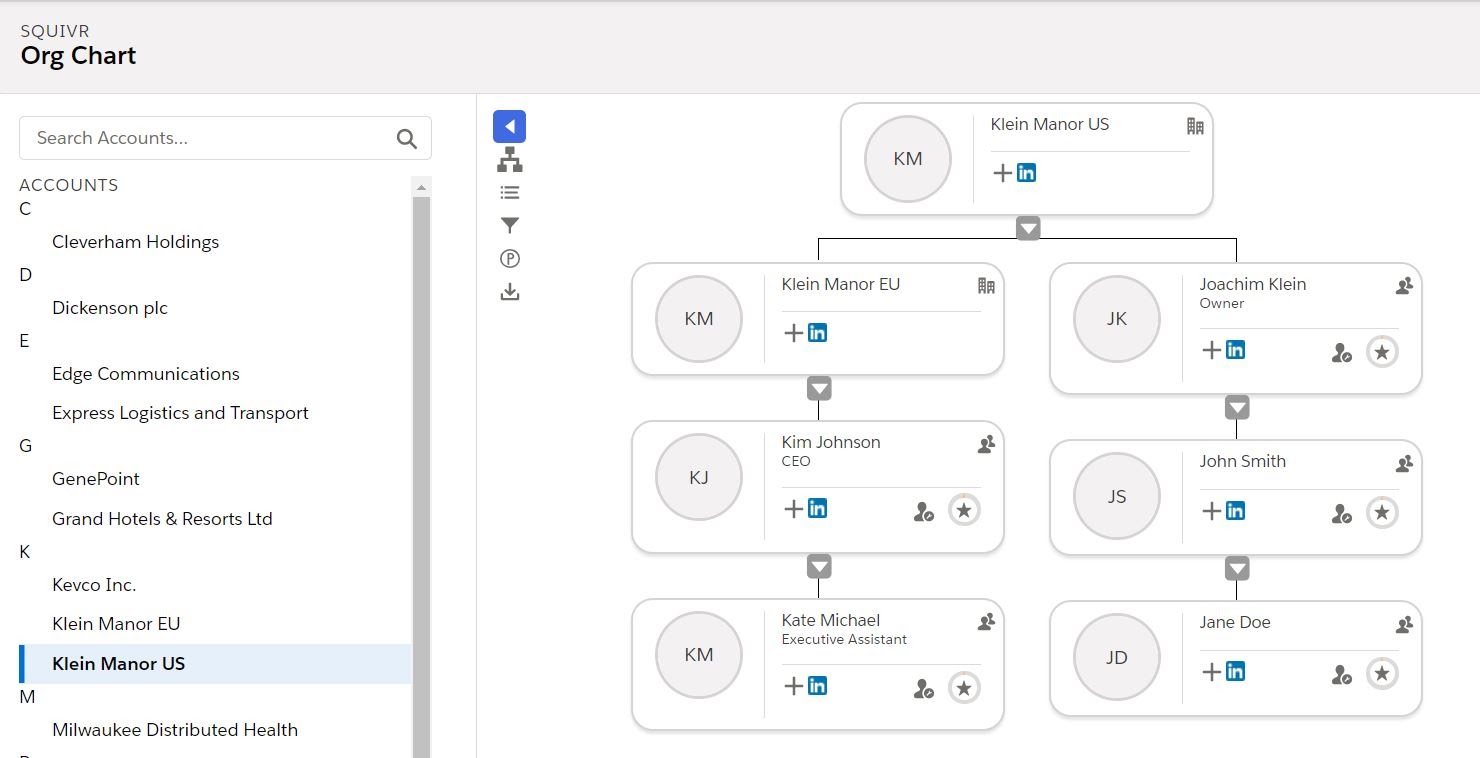The image size is (1480, 758).
Task: Click person-edit icon on Joachim Klein card
Action: [1342, 352]
